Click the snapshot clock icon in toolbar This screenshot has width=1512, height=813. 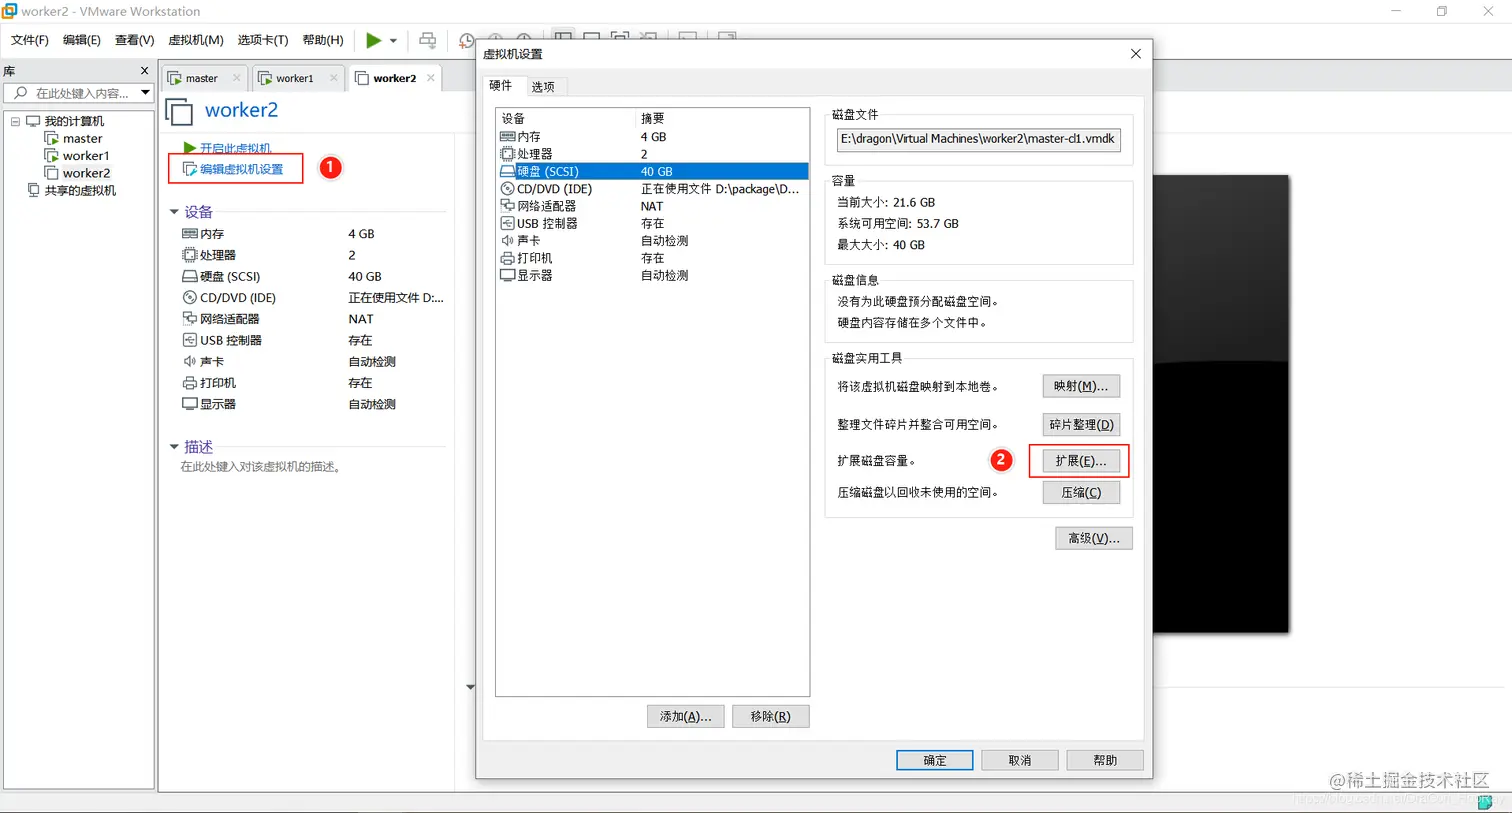tap(466, 40)
